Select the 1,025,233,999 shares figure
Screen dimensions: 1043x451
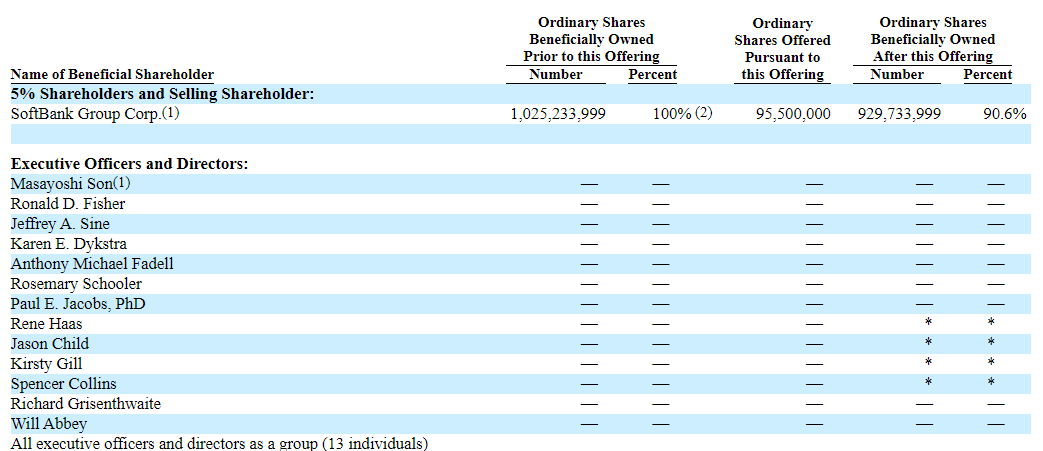557,114
